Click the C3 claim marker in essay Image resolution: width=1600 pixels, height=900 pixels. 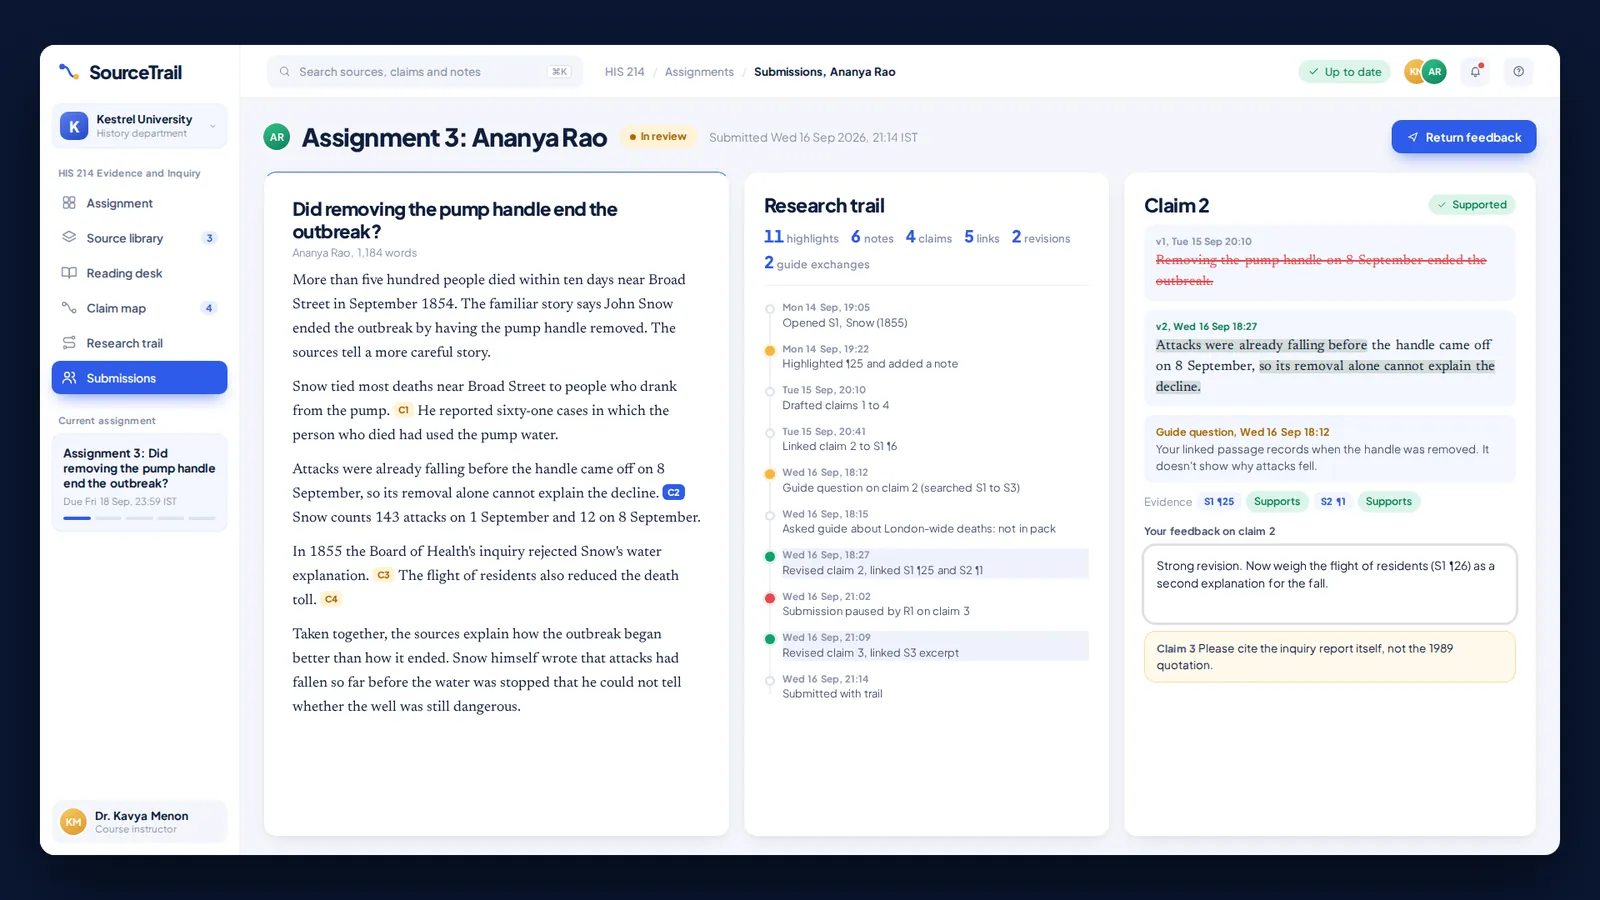point(383,575)
